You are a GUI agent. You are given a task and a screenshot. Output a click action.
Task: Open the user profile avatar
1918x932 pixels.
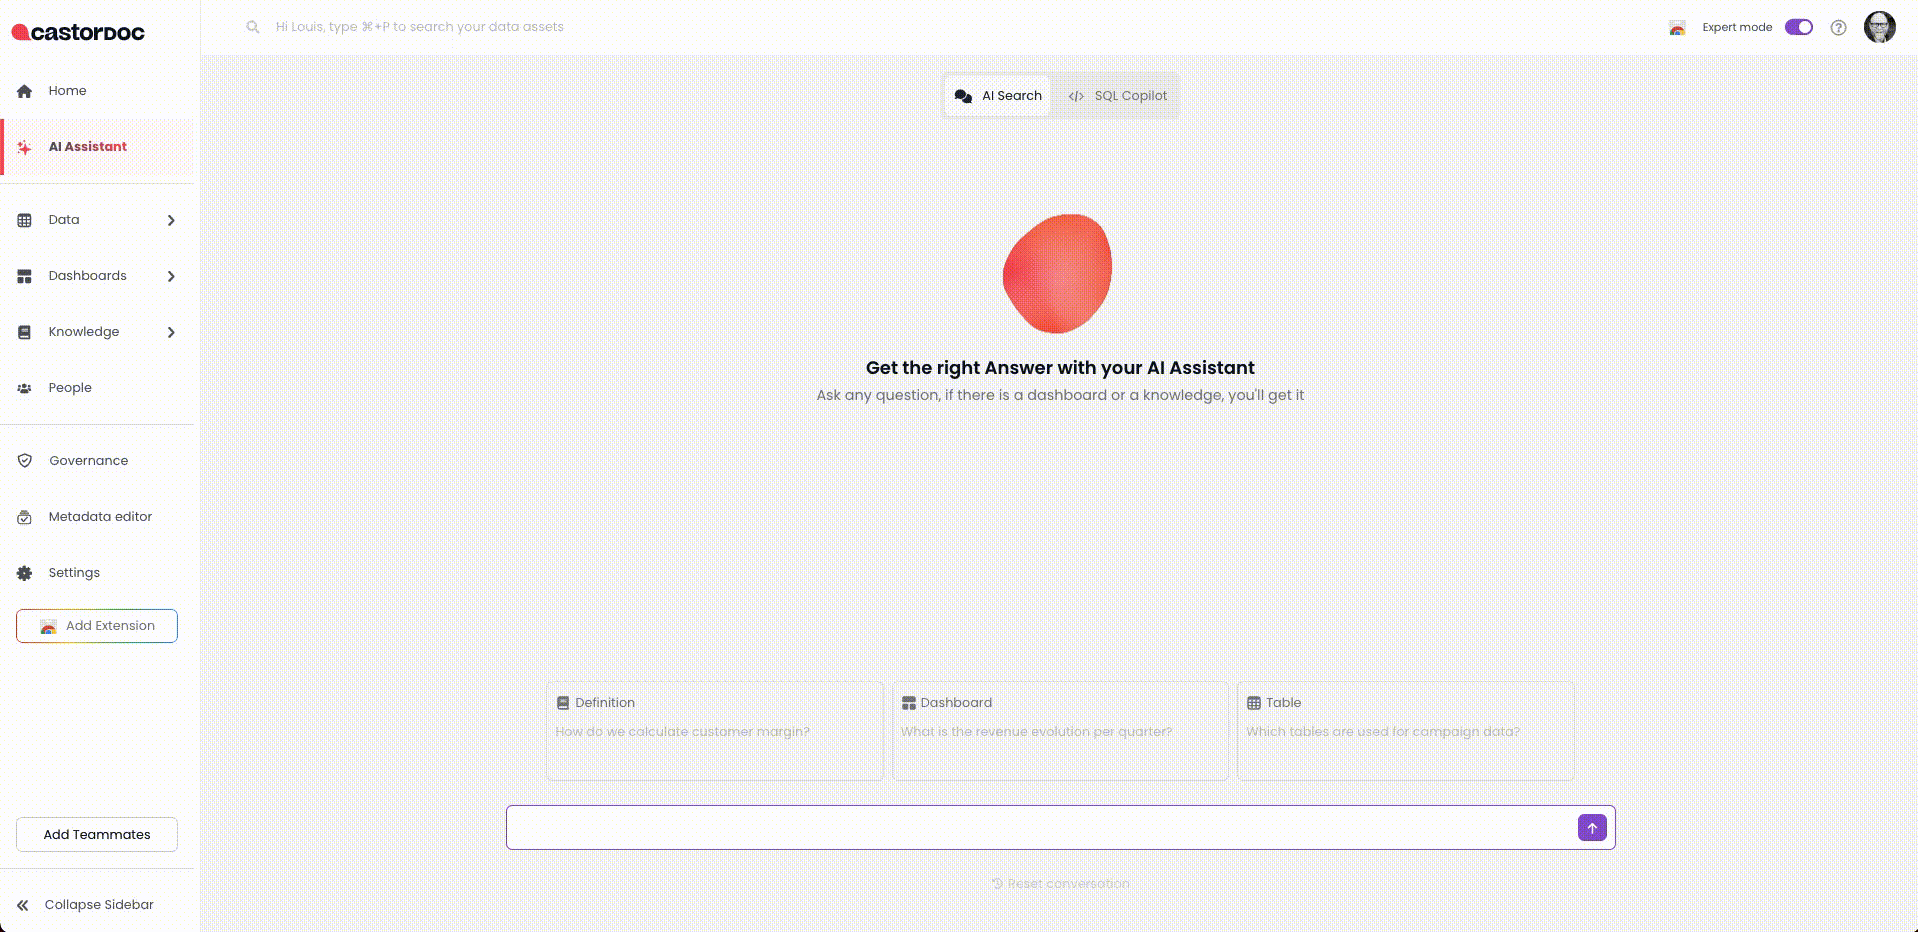point(1879,27)
